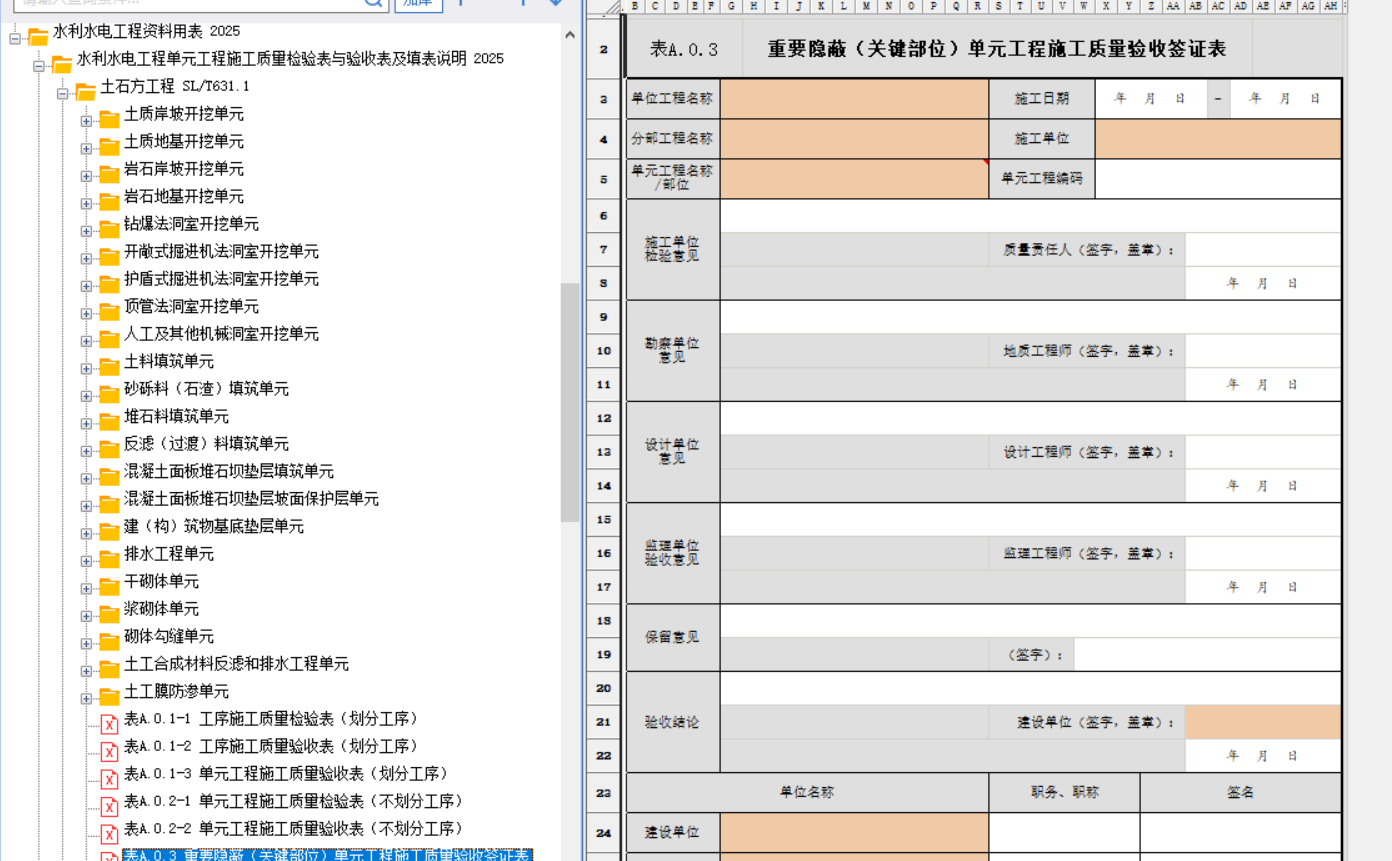Viewport: 1392px width, 861px height.
Task: Expand the 土工合成材料反滤和排水工程单元 folder
Action: click(86, 671)
